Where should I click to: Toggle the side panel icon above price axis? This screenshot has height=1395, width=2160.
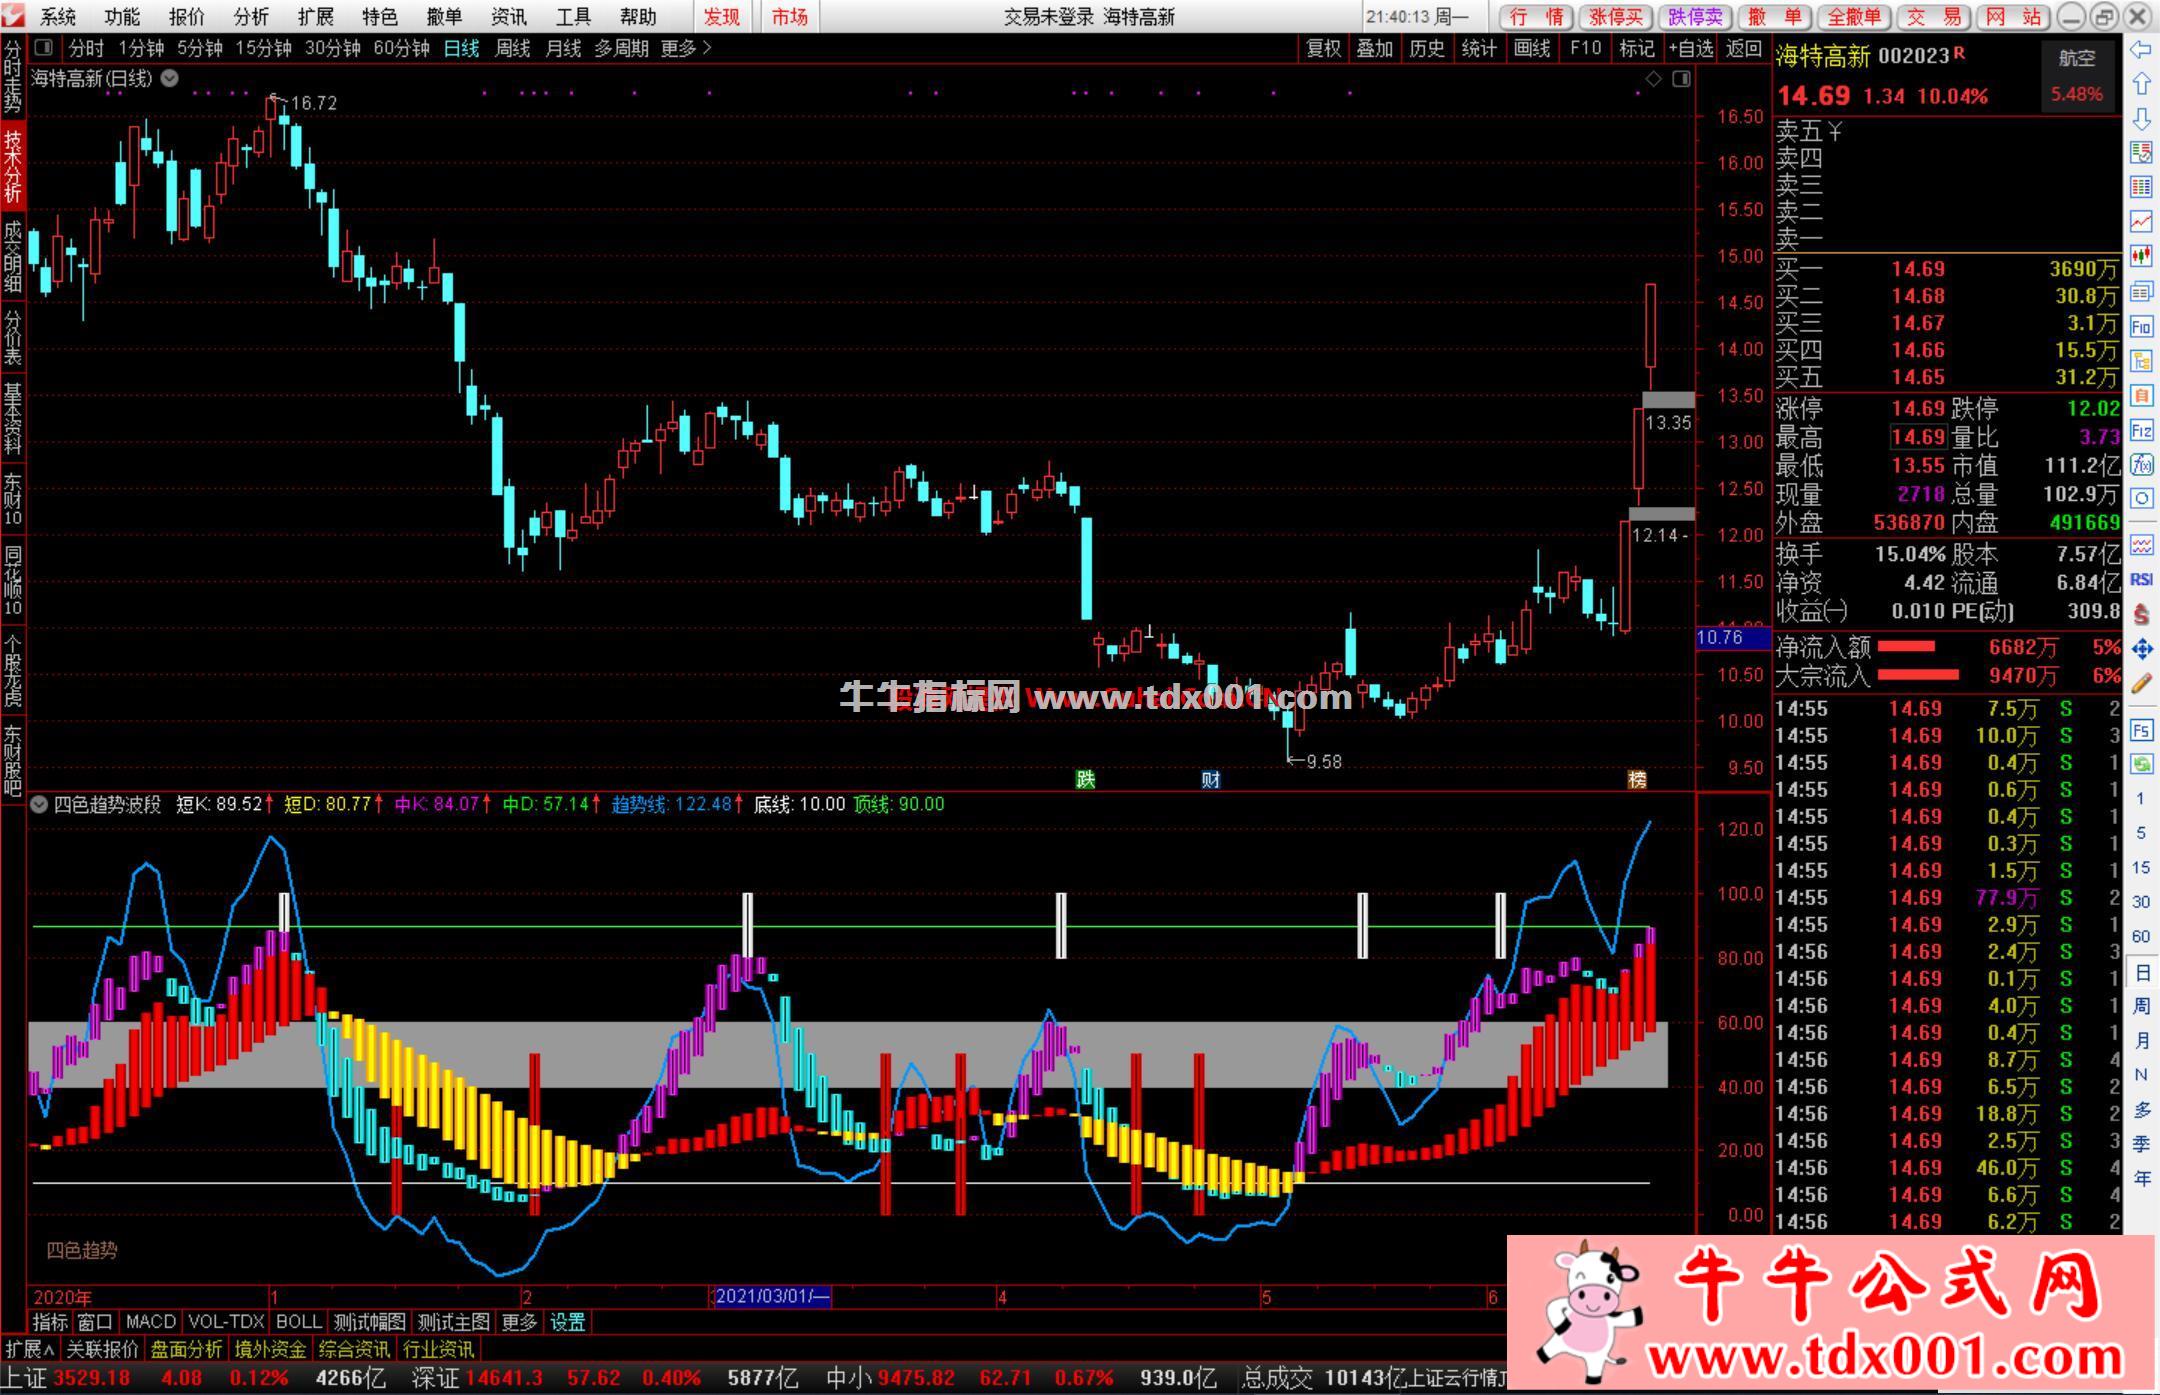click(x=1681, y=78)
